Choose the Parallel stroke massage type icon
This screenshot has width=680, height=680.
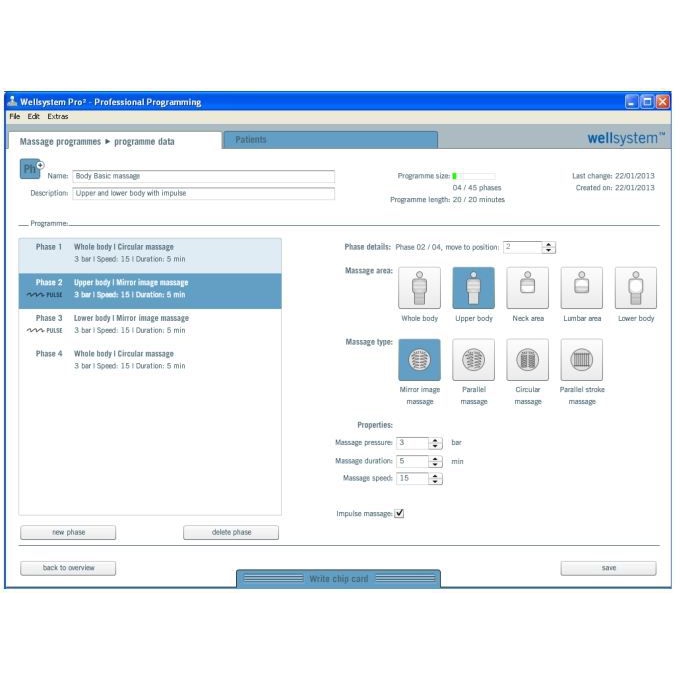582,360
